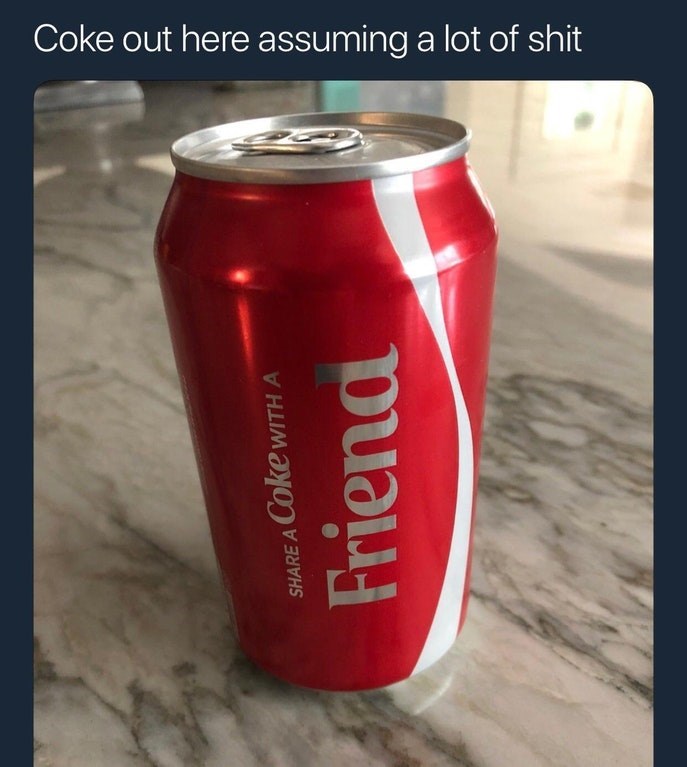Click the capital 'F' in Friend
This screenshot has height=767, width=687.
(362, 587)
